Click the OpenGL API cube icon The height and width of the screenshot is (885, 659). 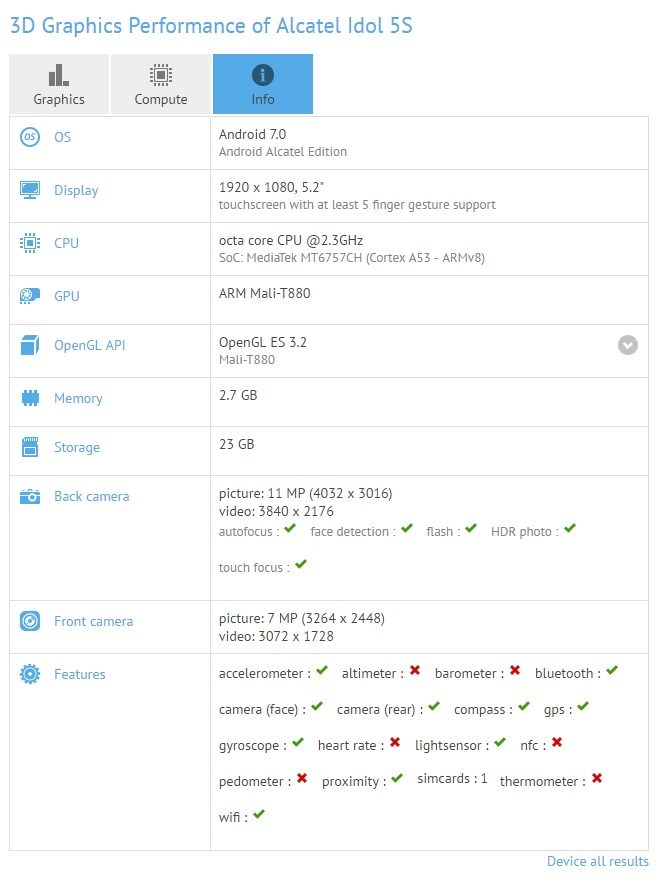click(x=30, y=346)
